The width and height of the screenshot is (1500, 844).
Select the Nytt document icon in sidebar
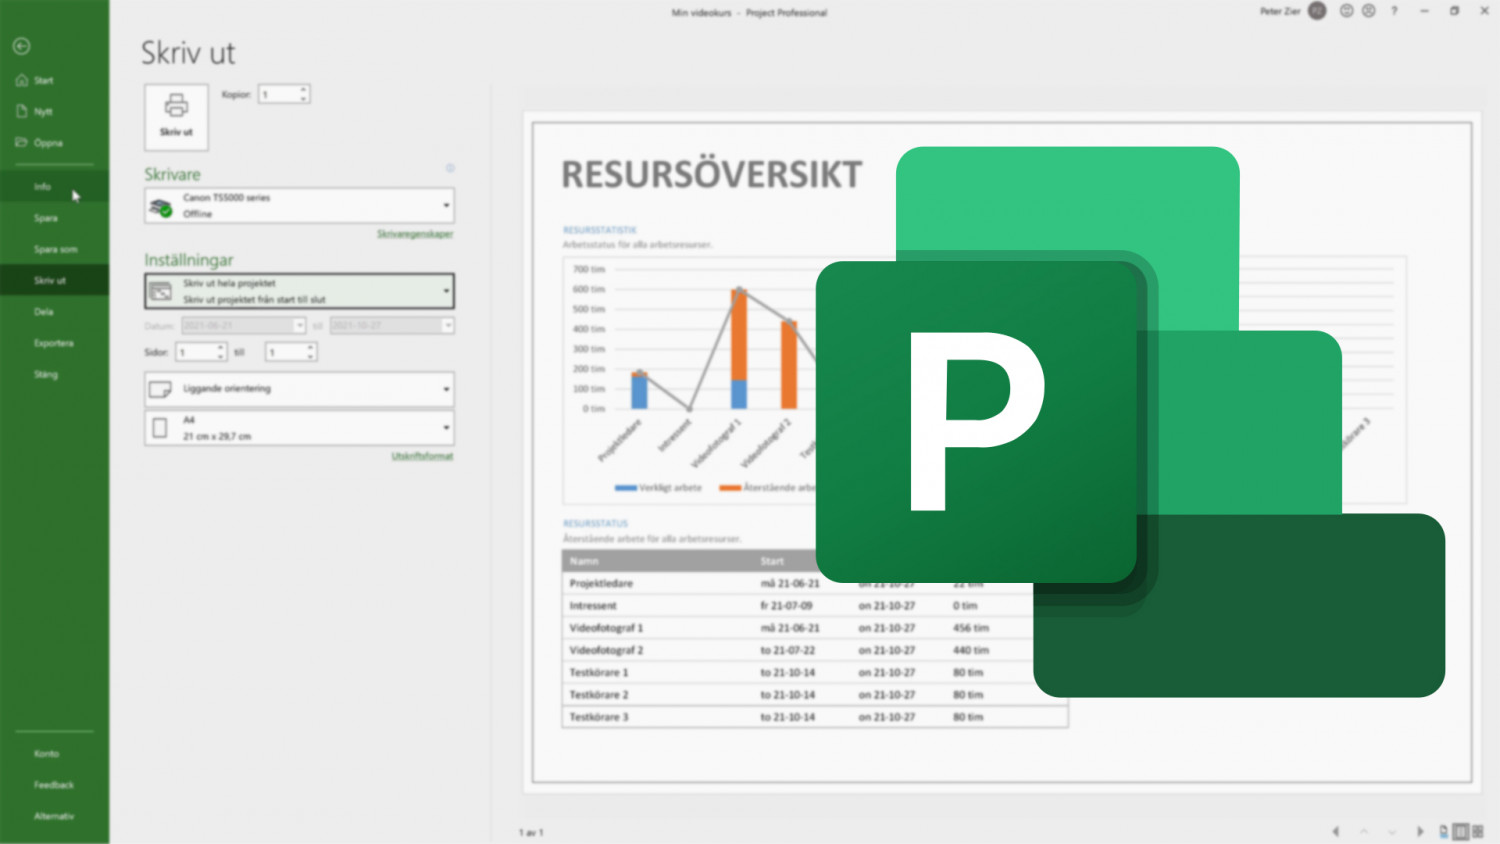(x=22, y=111)
